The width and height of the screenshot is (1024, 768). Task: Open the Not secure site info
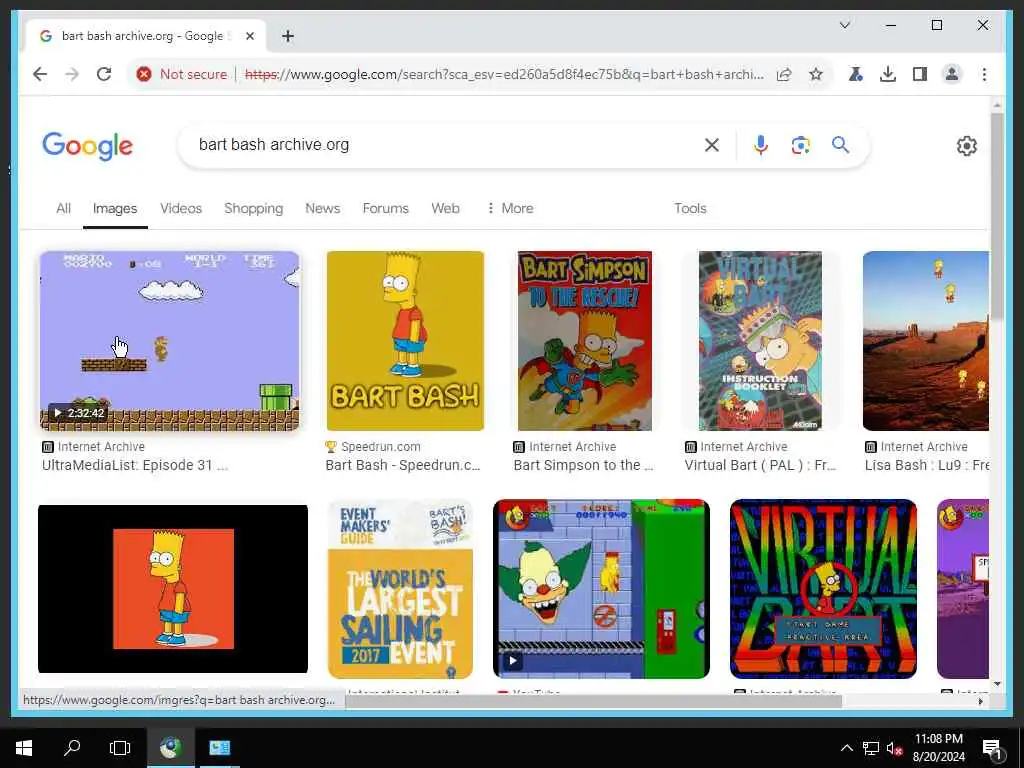click(x=182, y=74)
